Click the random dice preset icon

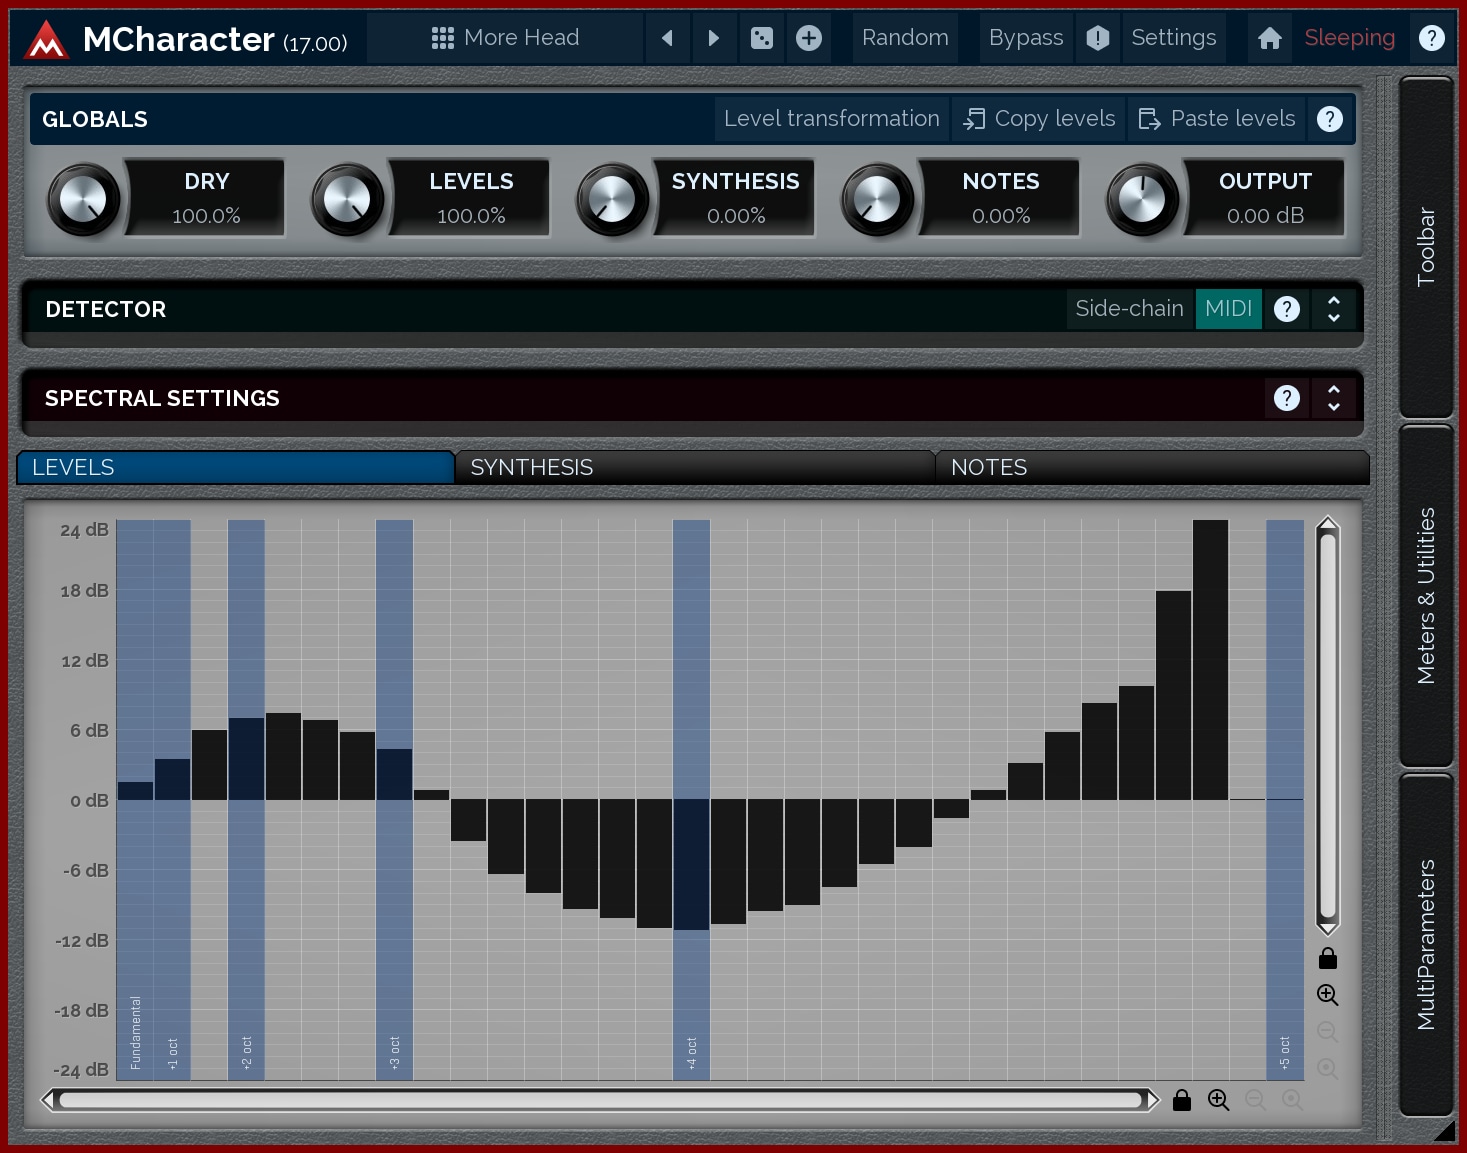pos(762,38)
